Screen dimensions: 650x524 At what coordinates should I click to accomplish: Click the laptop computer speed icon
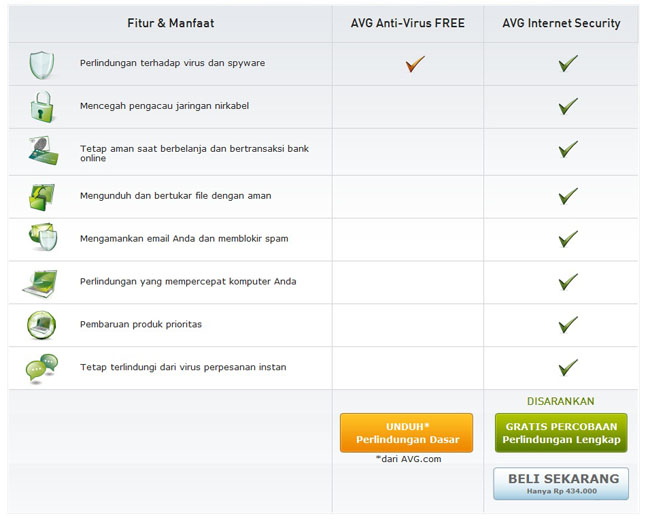[x=41, y=282]
